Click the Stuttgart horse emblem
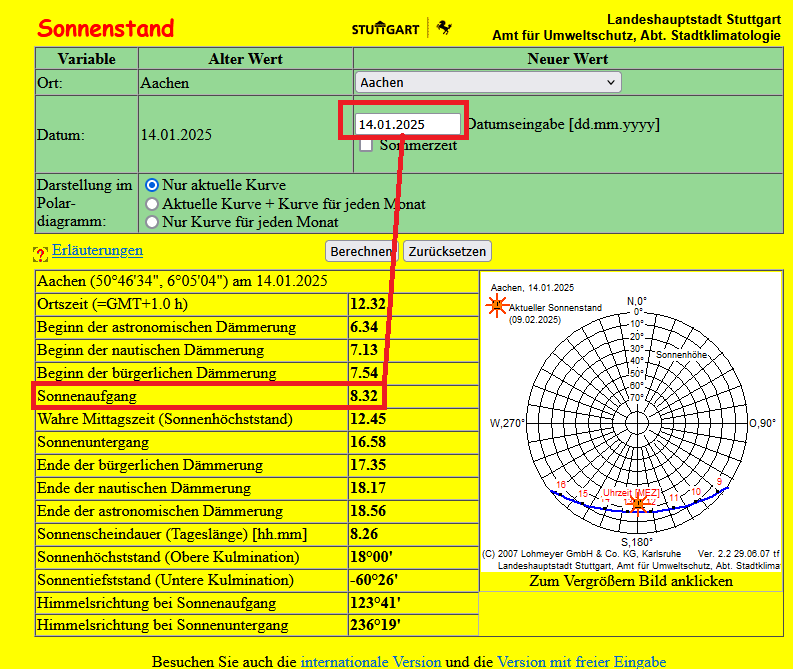The height and width of the screenshot is (669, 793). tap(444, 27)
